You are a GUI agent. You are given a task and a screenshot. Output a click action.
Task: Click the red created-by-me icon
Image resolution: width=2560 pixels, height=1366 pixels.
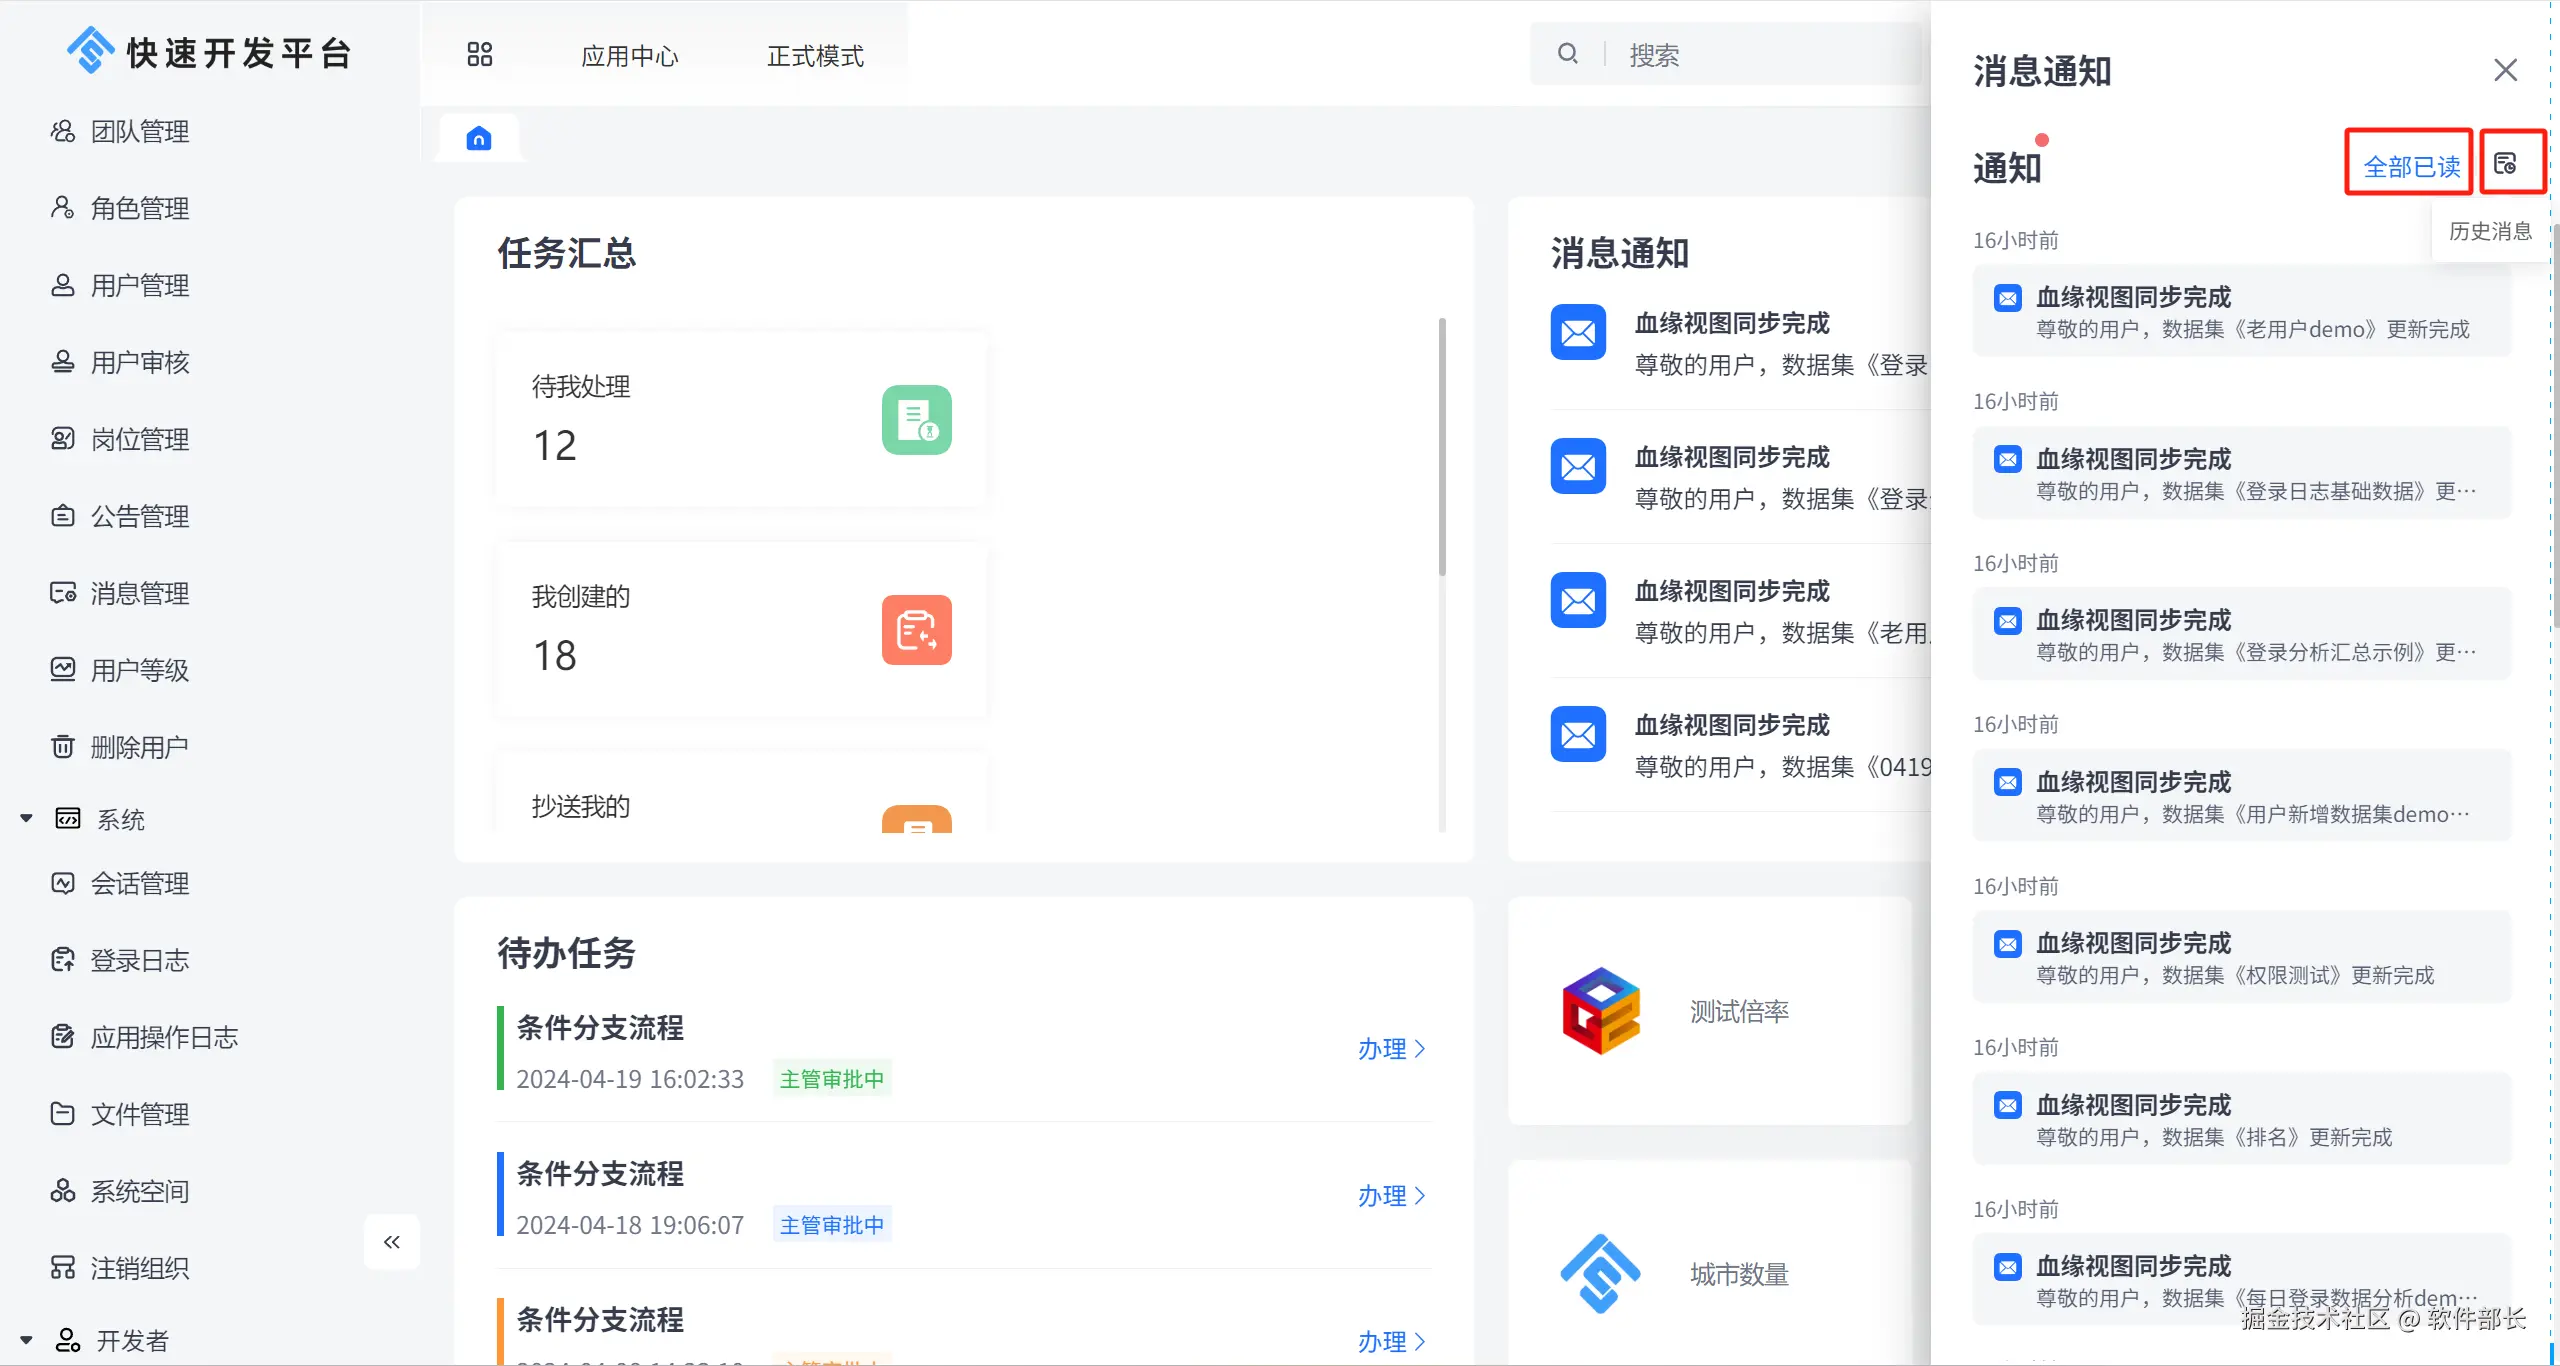916,630
